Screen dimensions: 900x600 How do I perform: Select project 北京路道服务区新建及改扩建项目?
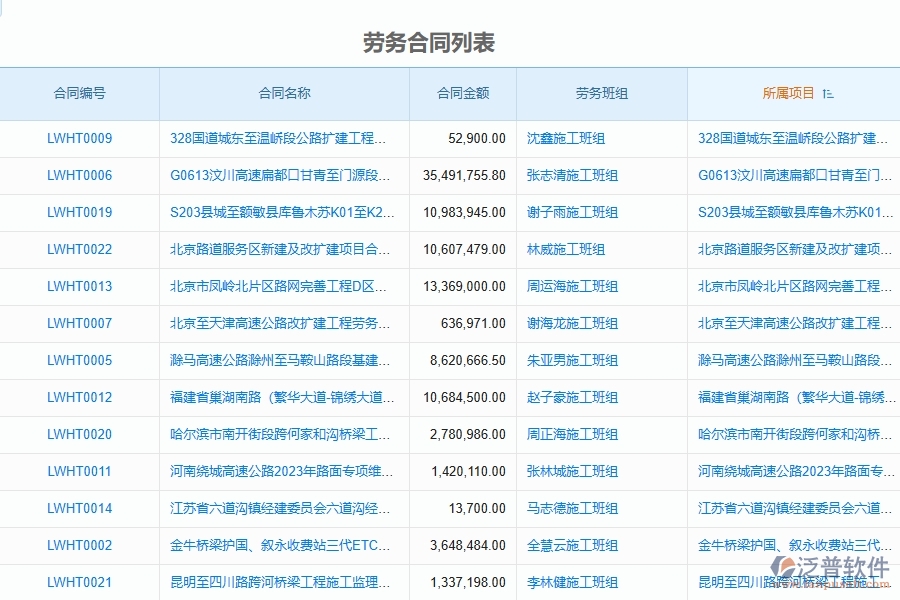pos(793,249)
